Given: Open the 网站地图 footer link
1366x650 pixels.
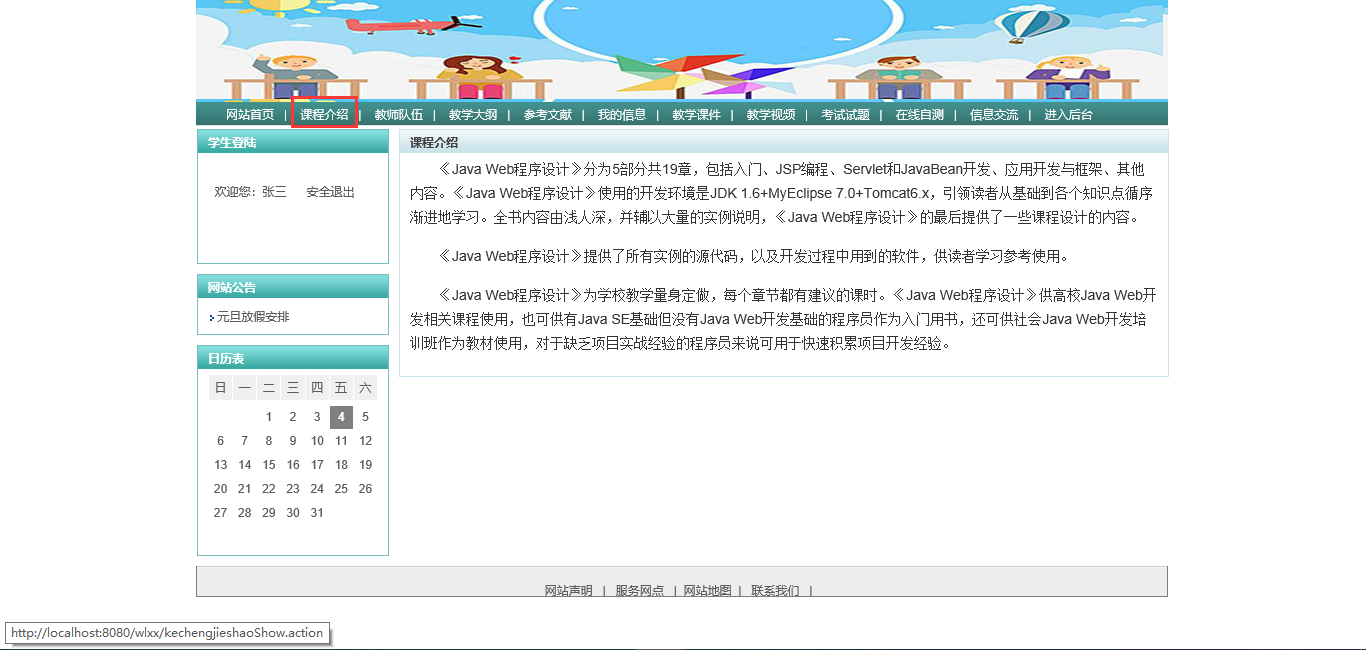Looking at the screenshot, I should 708,591.
